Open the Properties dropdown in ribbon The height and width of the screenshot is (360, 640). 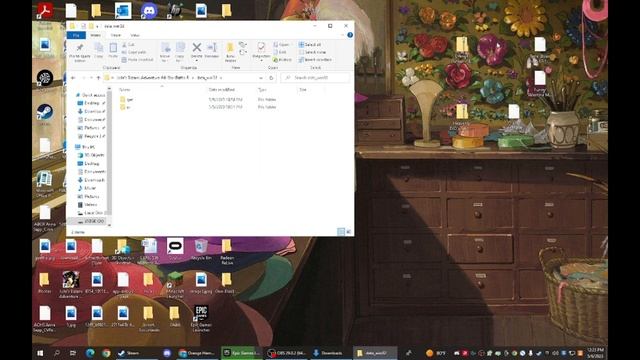261,59
